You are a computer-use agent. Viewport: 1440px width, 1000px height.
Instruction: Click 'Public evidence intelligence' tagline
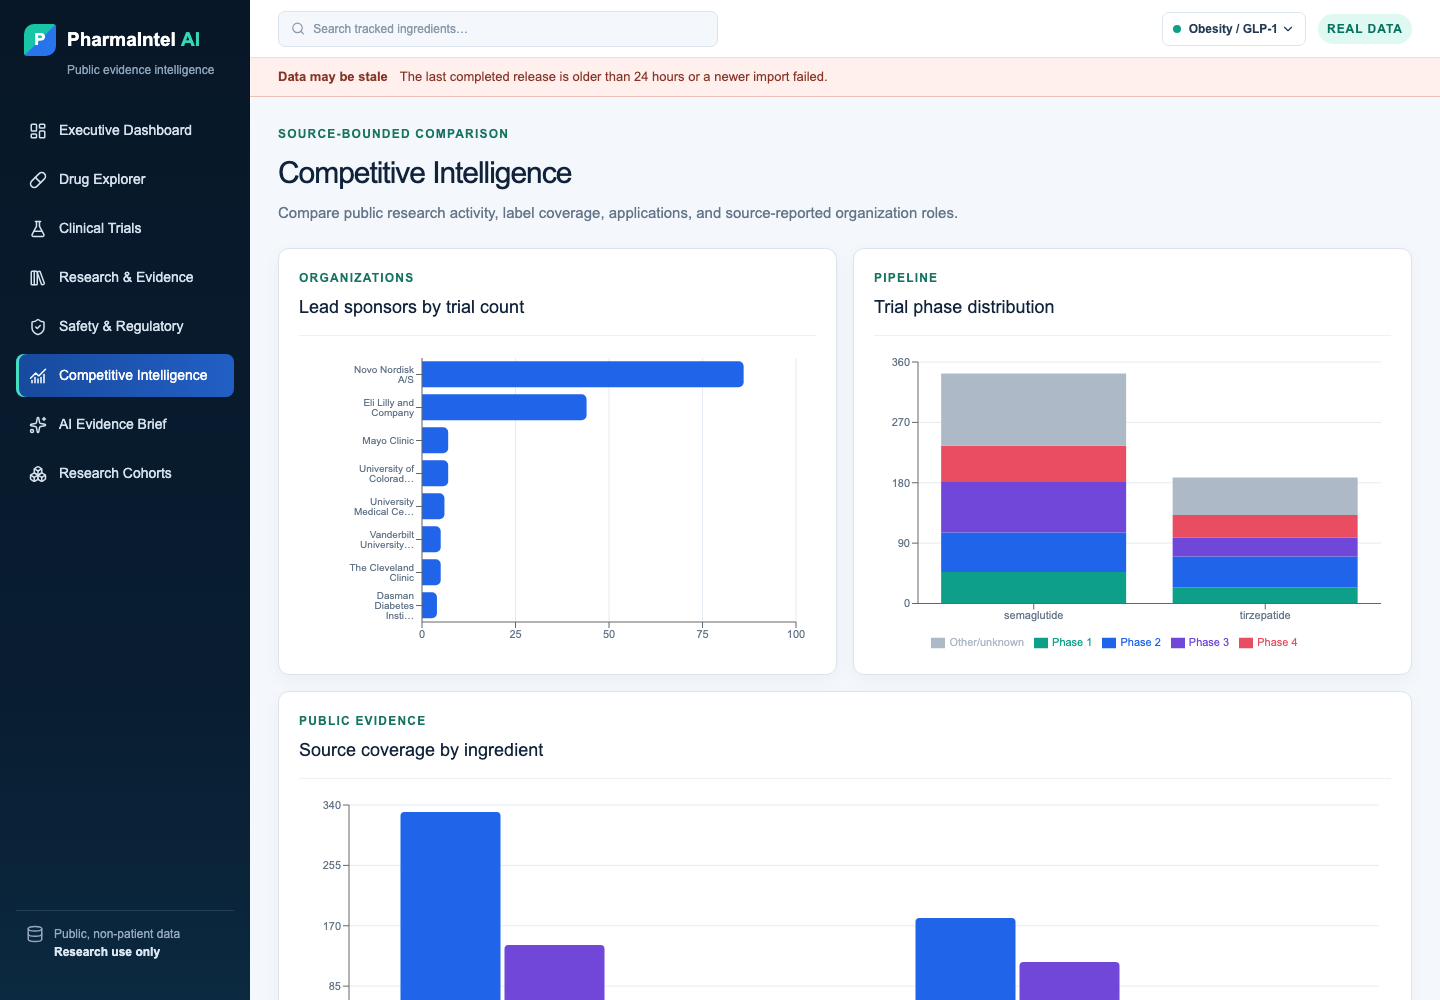140,70
